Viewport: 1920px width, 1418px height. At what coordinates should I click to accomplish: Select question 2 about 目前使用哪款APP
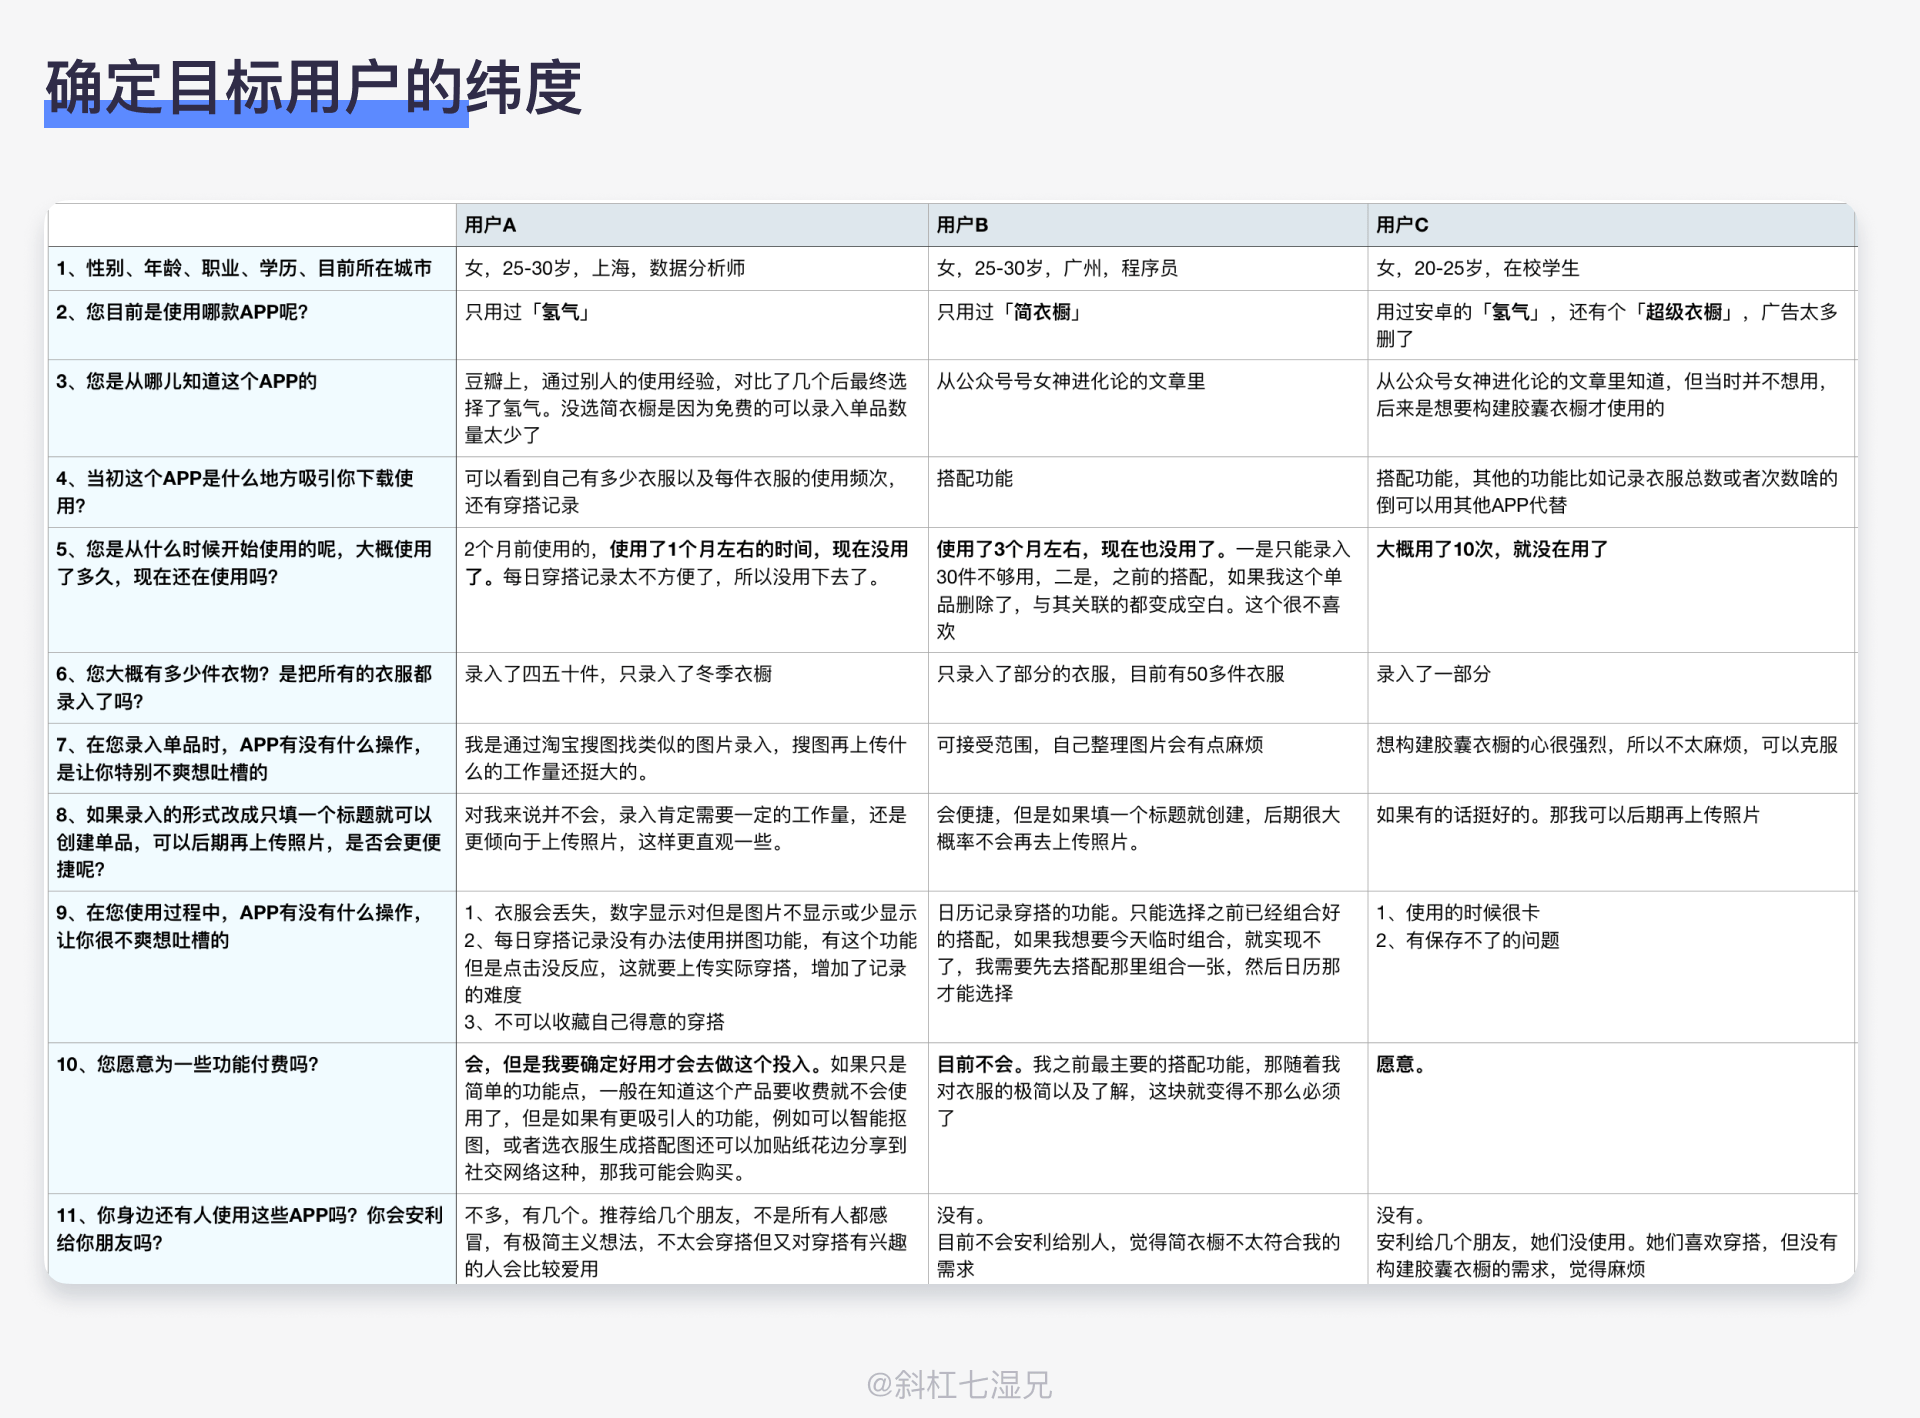[182, 312]
